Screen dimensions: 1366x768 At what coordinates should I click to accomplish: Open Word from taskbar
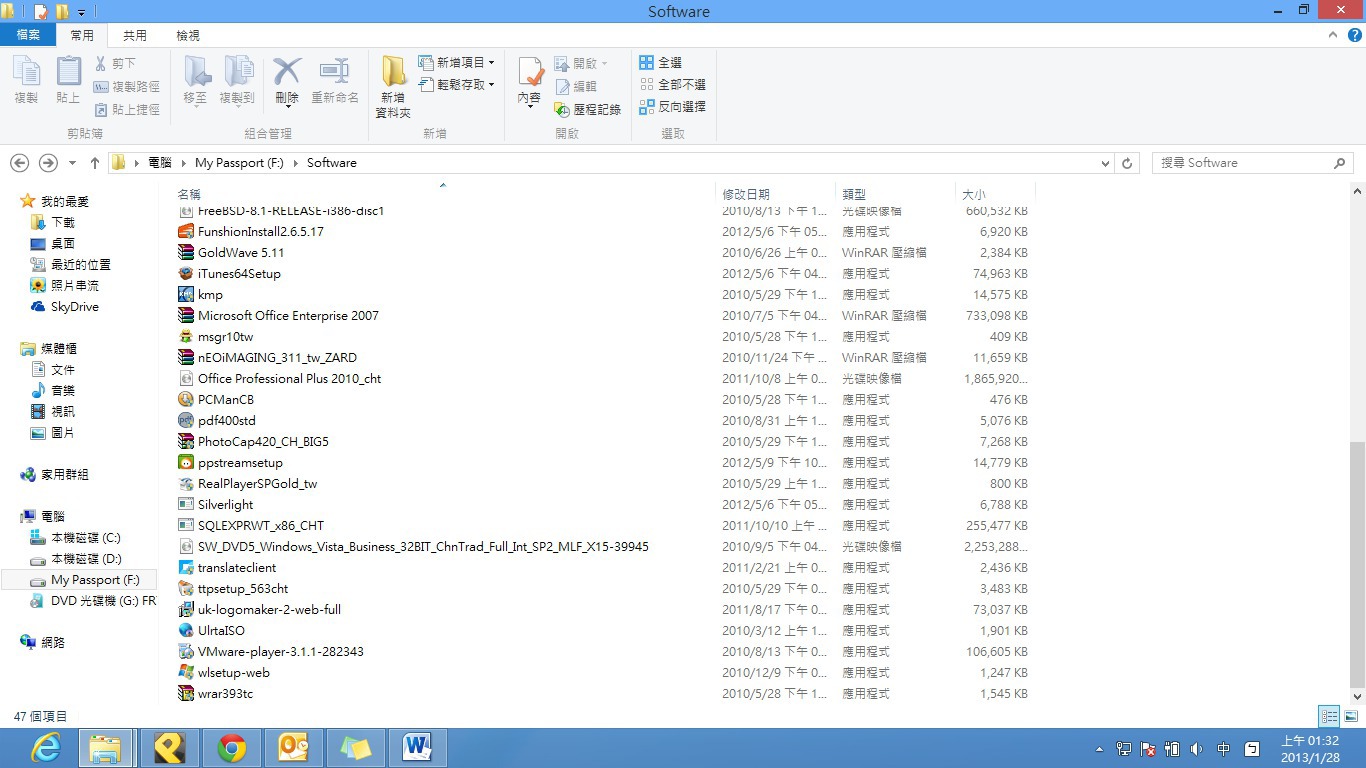(418, 748)
